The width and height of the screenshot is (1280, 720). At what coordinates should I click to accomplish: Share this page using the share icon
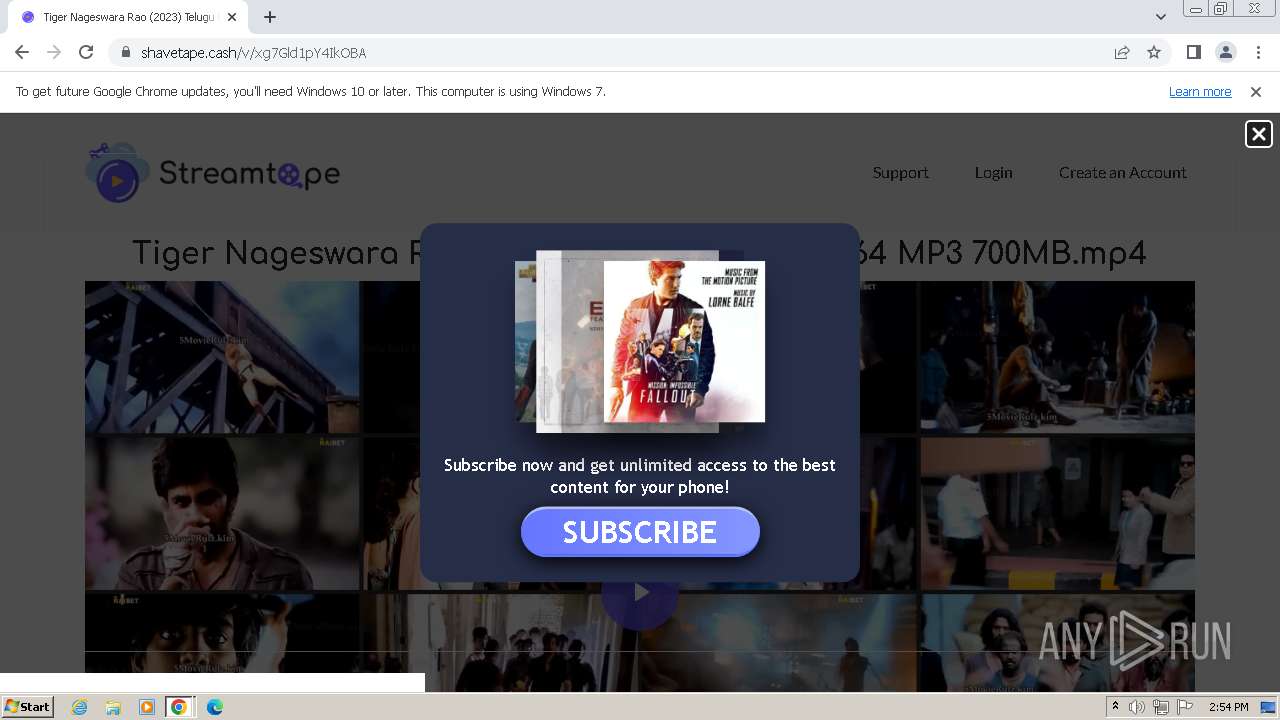(x=1122, y=53)
